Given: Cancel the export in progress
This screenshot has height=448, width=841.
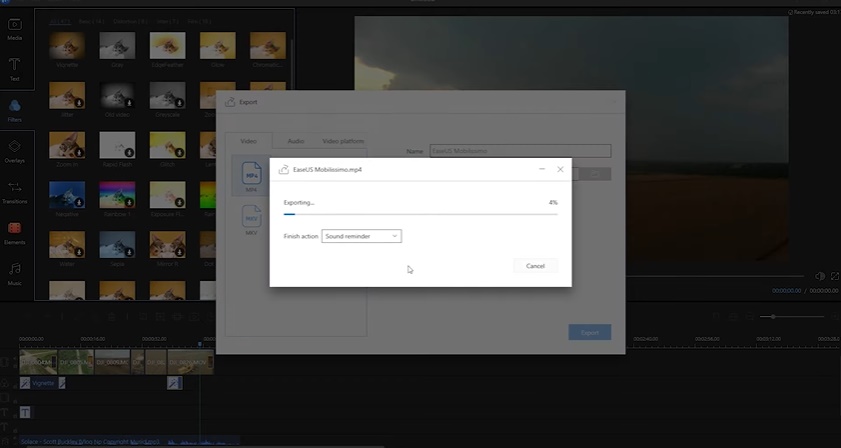Looking at the screenshot, I should click(535, 266).
